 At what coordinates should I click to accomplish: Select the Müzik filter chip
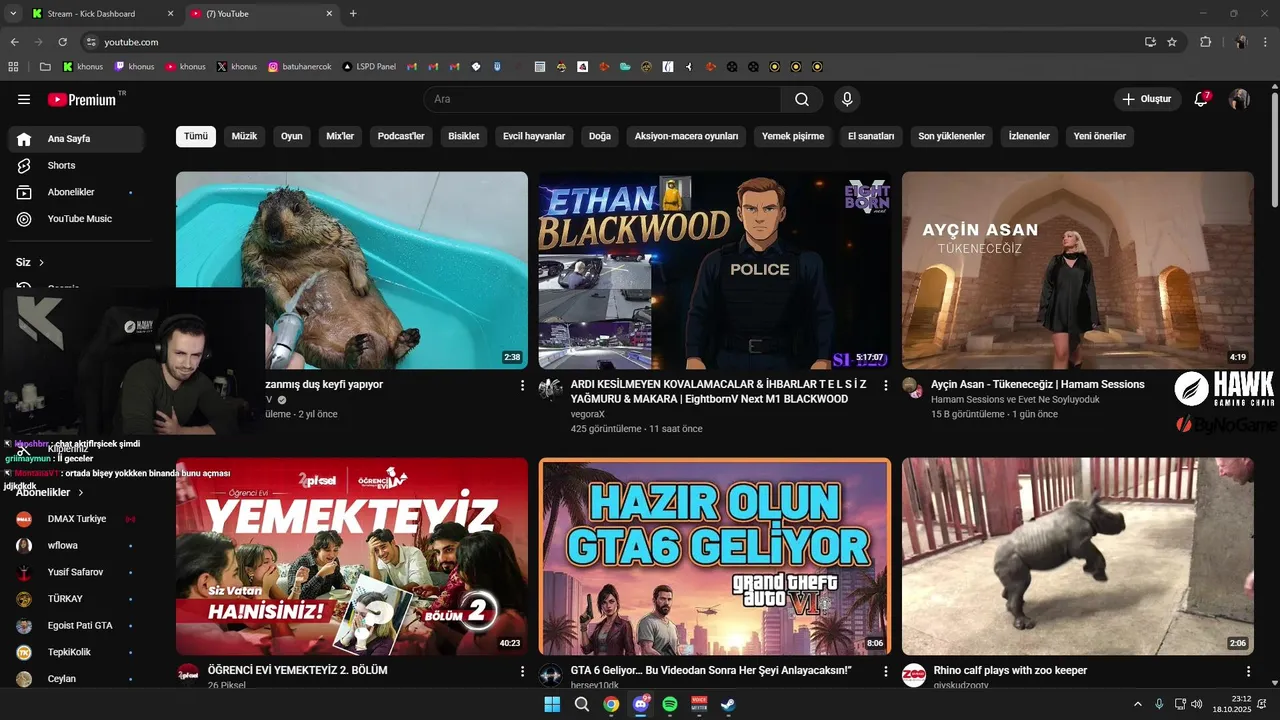point(244,136)
